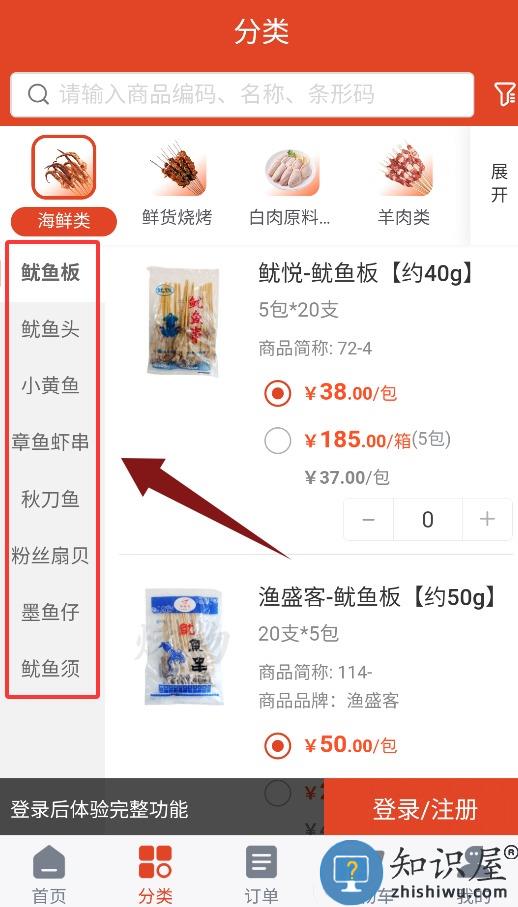The image size is (518, 907).
Task: Open the 粉丝扇贝 subcategory
Action: click(51, 556)
